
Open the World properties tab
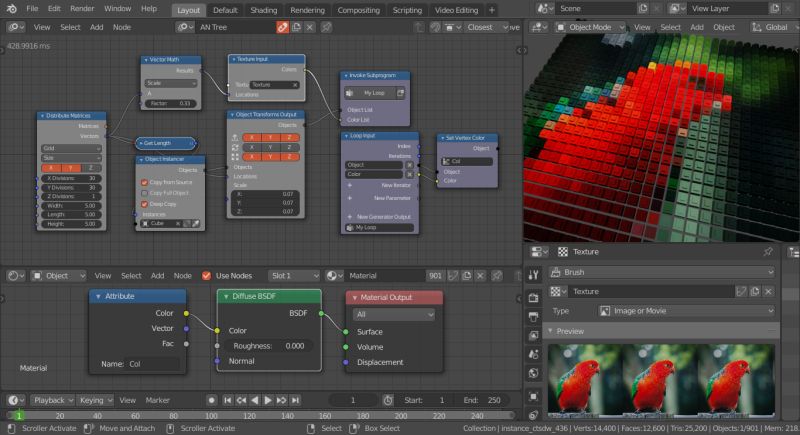[x=534, y=373]
